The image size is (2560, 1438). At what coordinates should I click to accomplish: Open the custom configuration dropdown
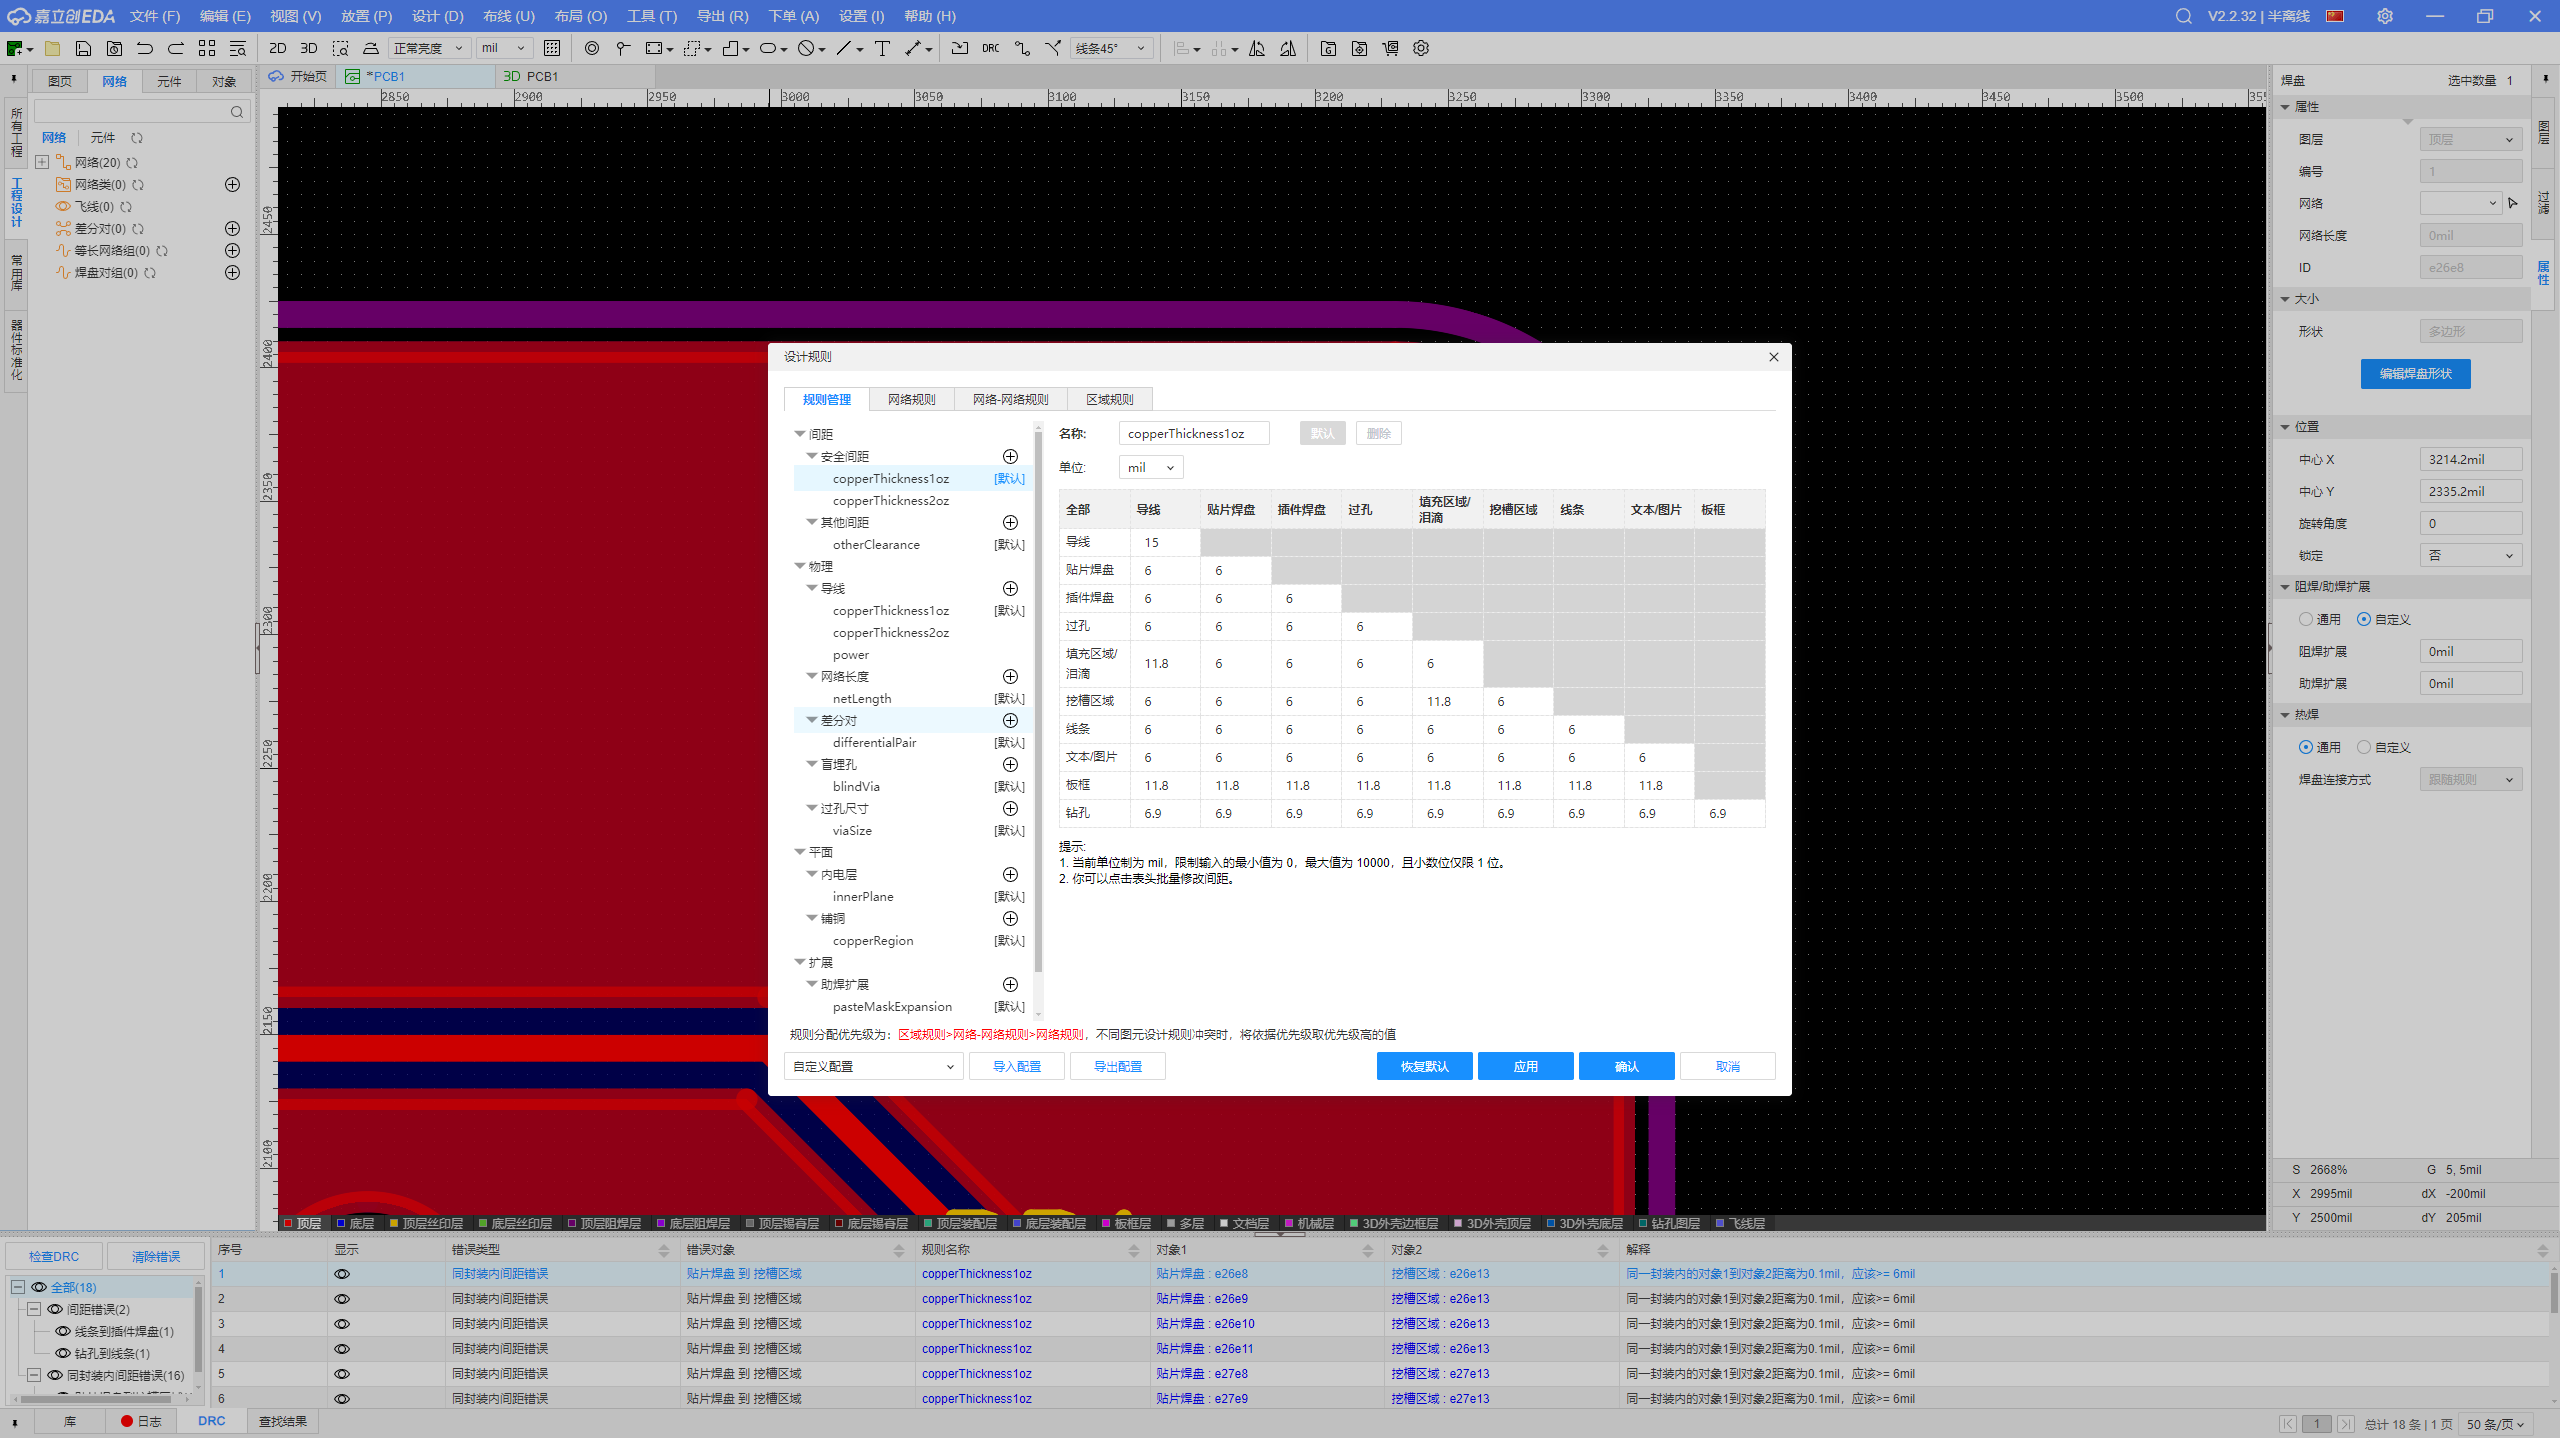[x=873, y=1067]
